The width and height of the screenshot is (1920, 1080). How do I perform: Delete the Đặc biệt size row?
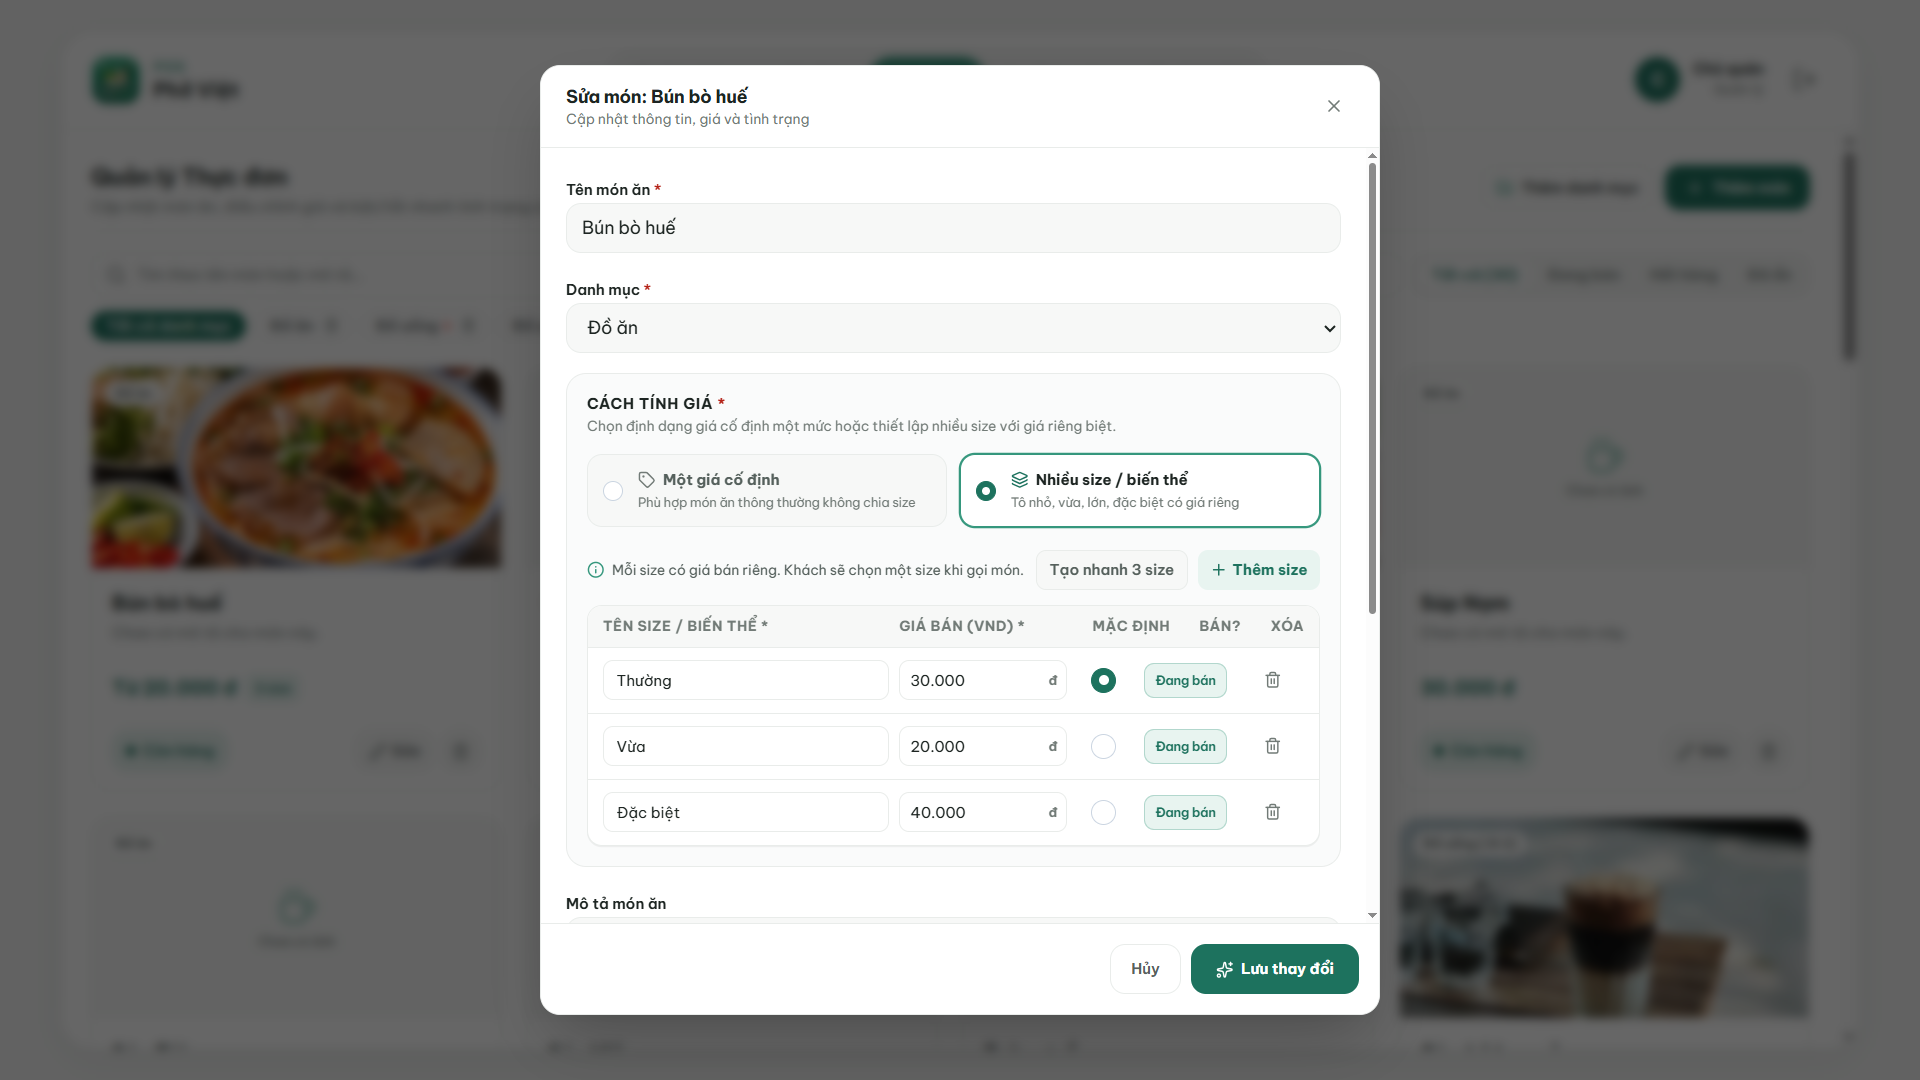coord(1272,812)
